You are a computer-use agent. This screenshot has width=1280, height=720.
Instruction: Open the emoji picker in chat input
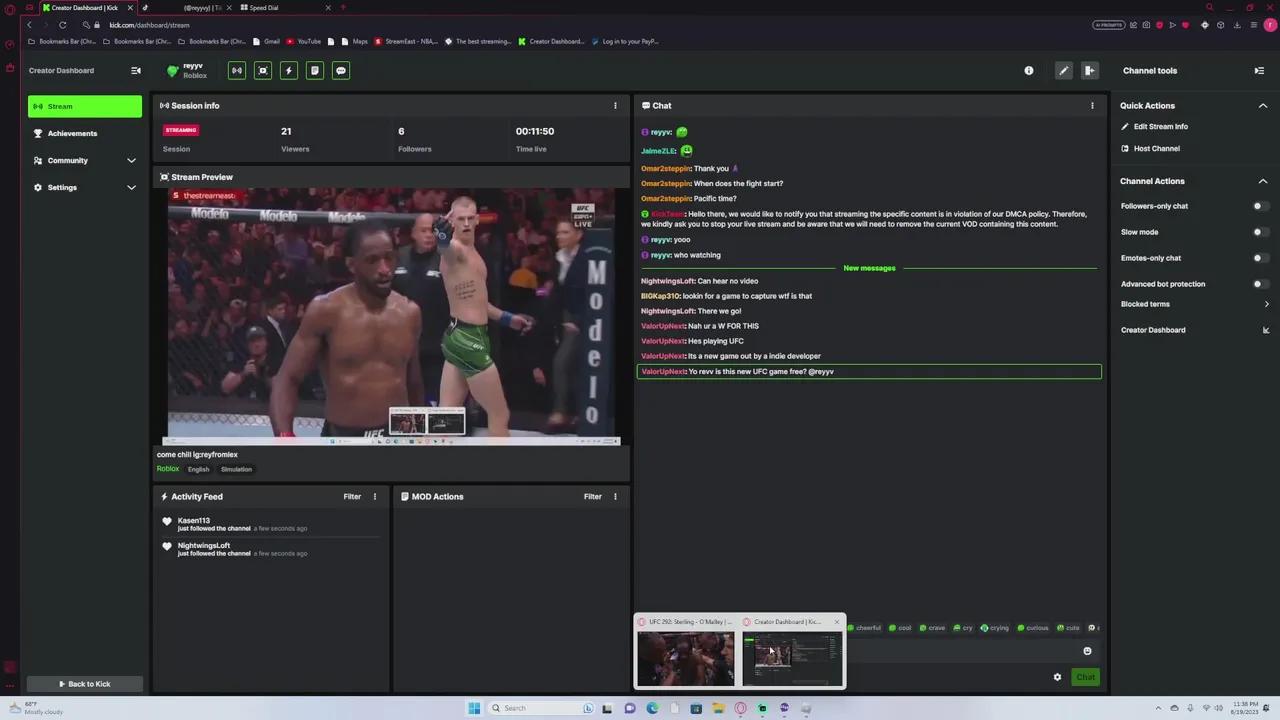click(1087, 651)
